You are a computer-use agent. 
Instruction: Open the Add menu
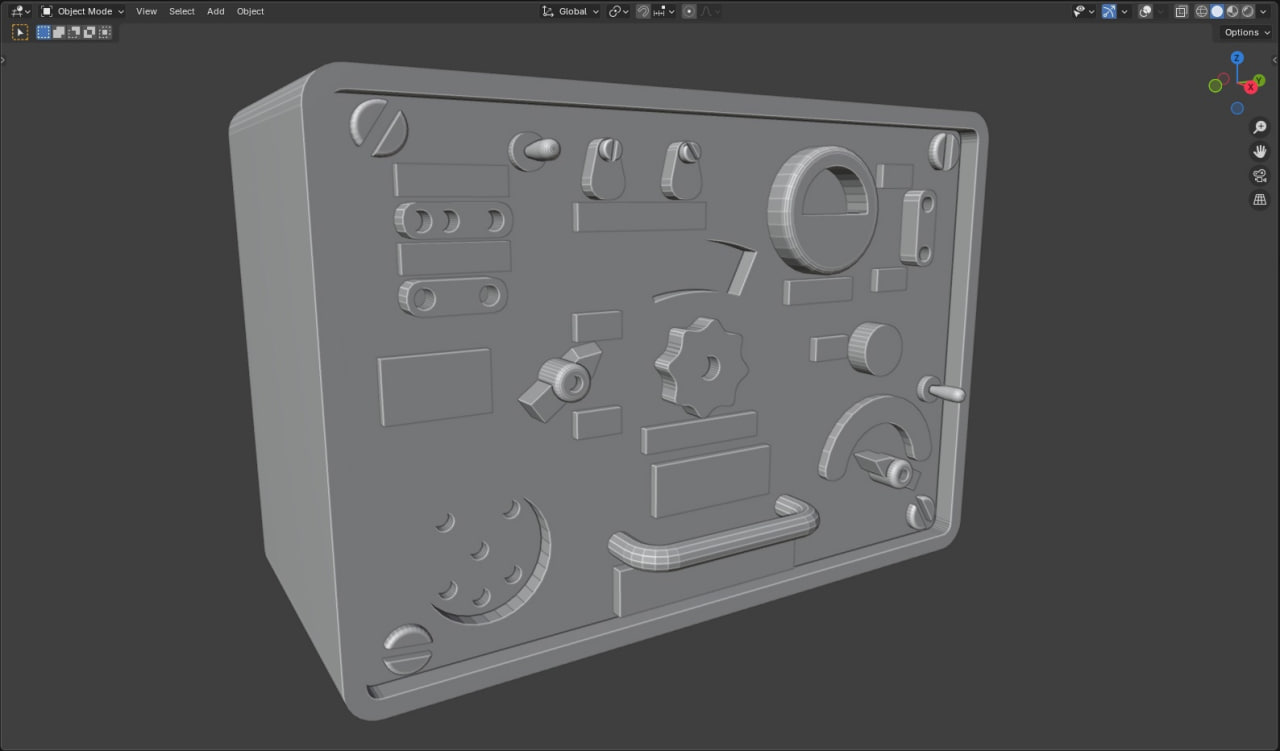(x=215, y=11)
